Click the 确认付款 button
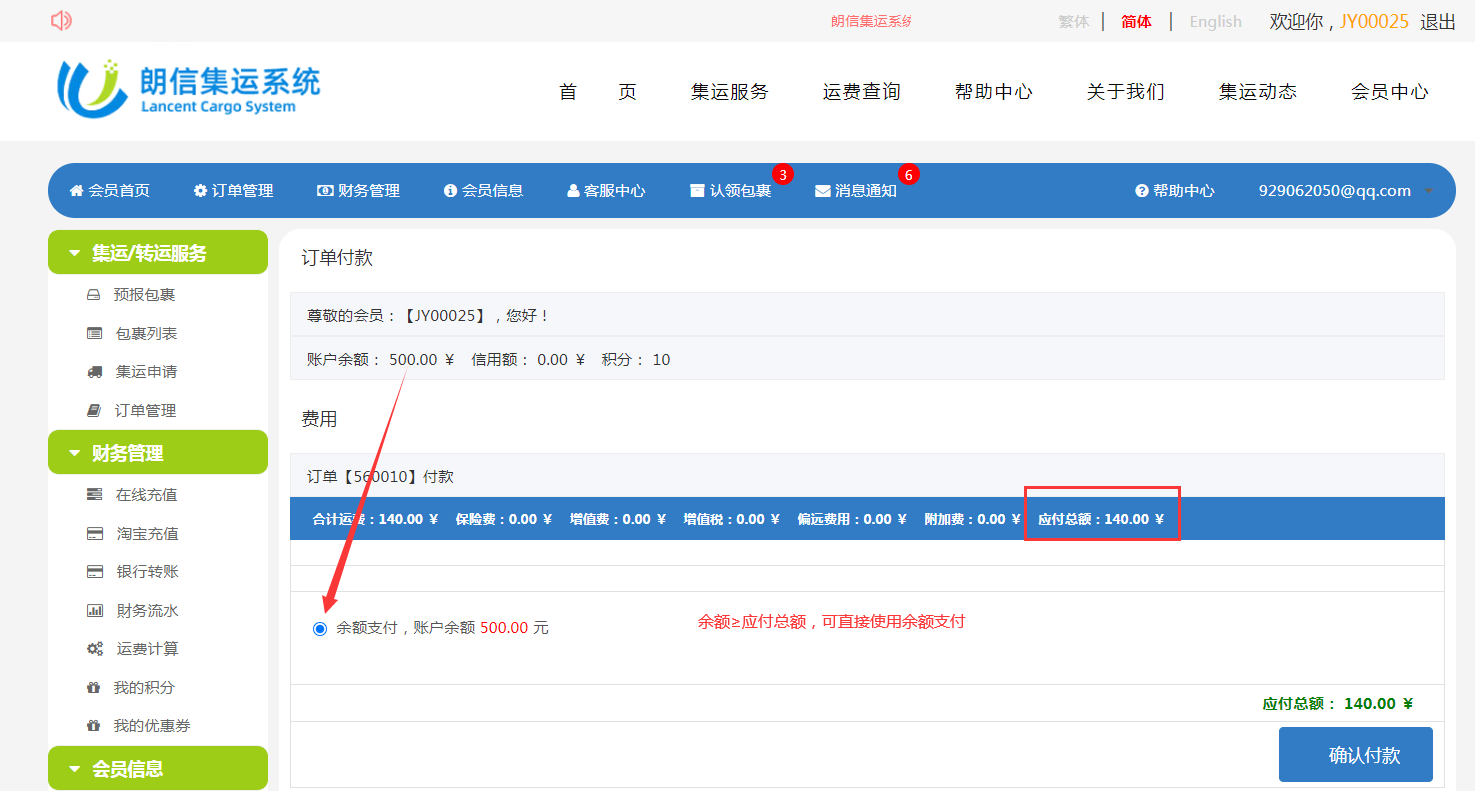This screenshot has width=1475, height=791. (x=1355, y=755)
